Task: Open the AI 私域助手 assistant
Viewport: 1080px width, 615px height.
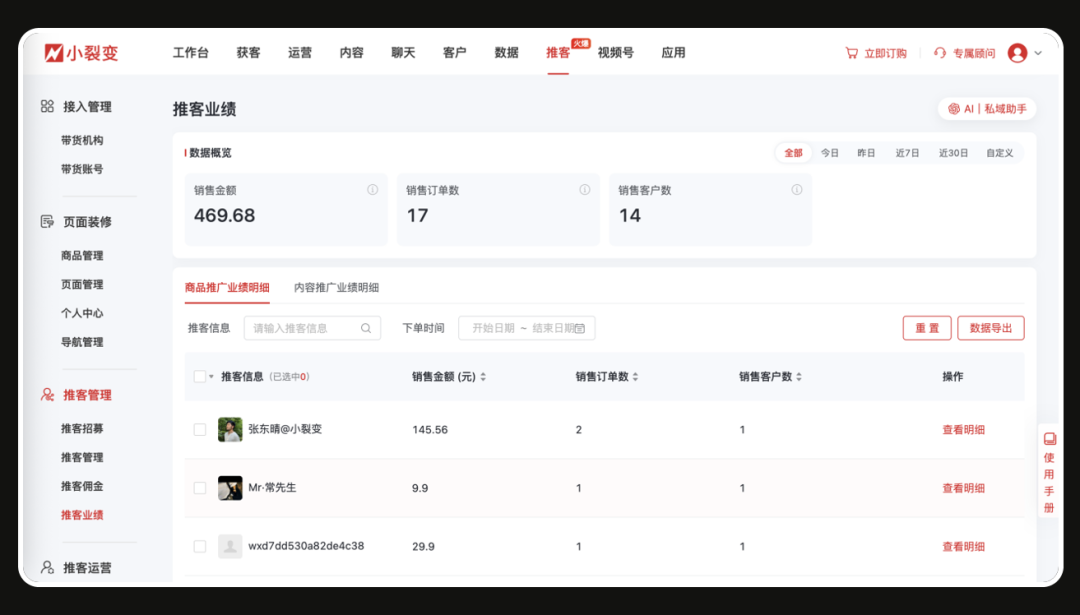Action: coord(986,108)
